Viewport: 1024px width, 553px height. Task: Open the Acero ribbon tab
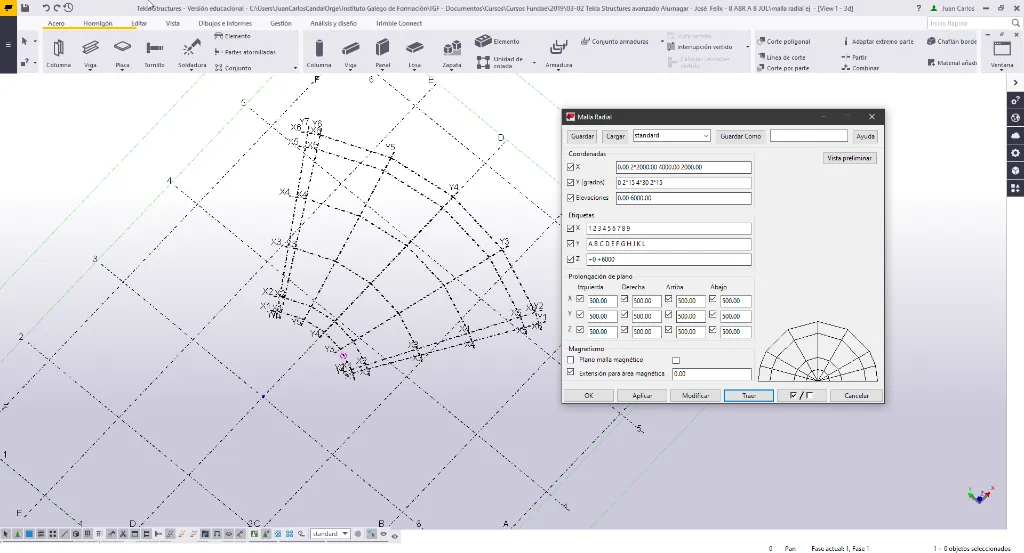tap(56, 24)
